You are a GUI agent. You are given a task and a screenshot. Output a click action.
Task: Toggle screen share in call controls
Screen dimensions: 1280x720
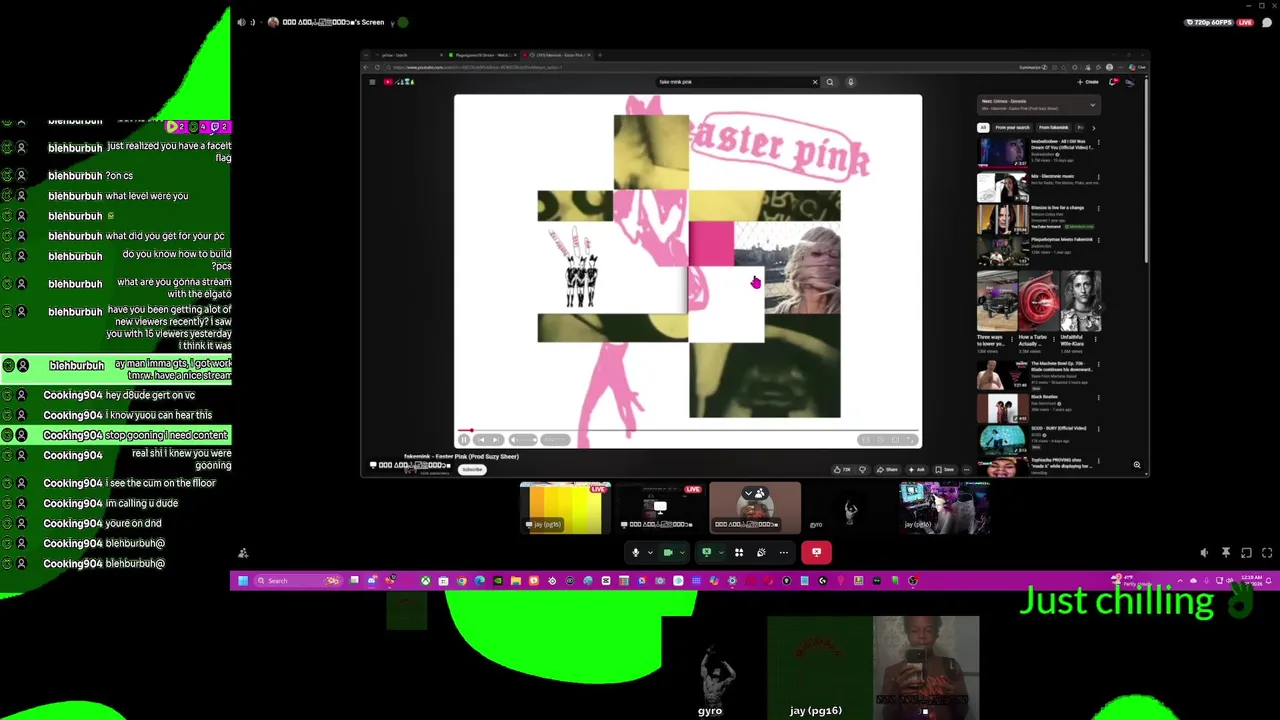pos(707,552)
